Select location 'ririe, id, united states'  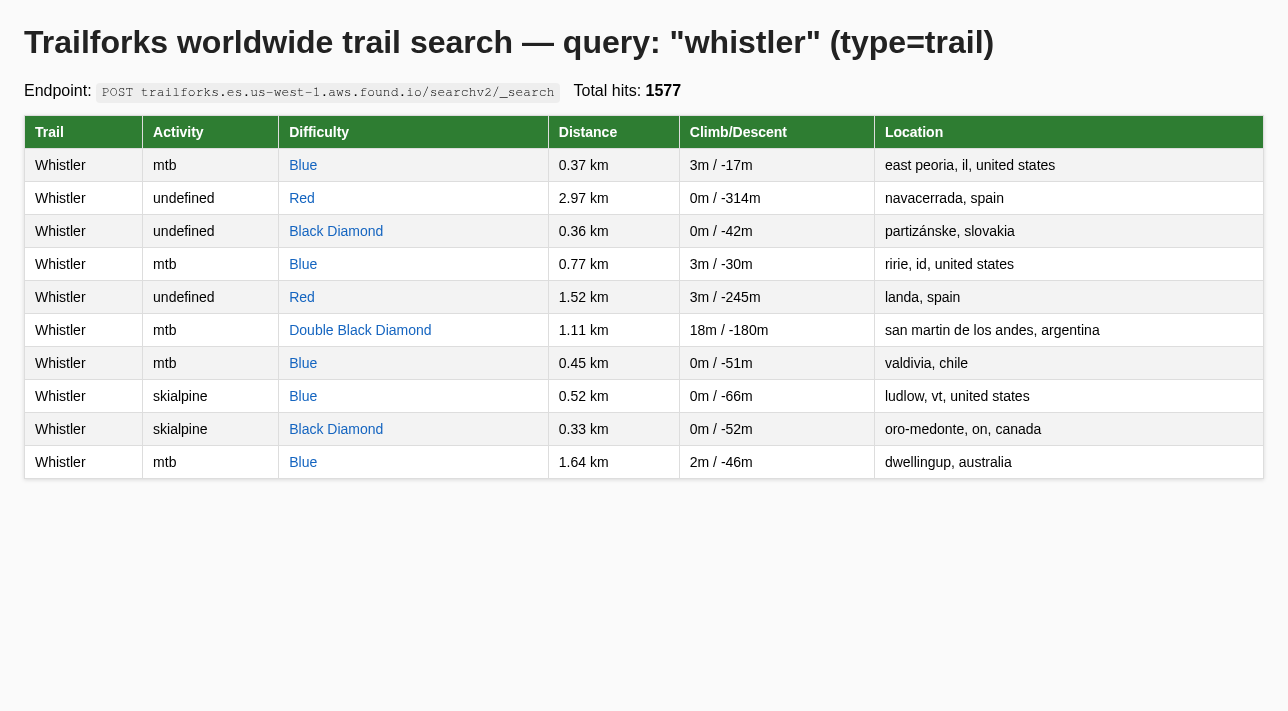949,264
